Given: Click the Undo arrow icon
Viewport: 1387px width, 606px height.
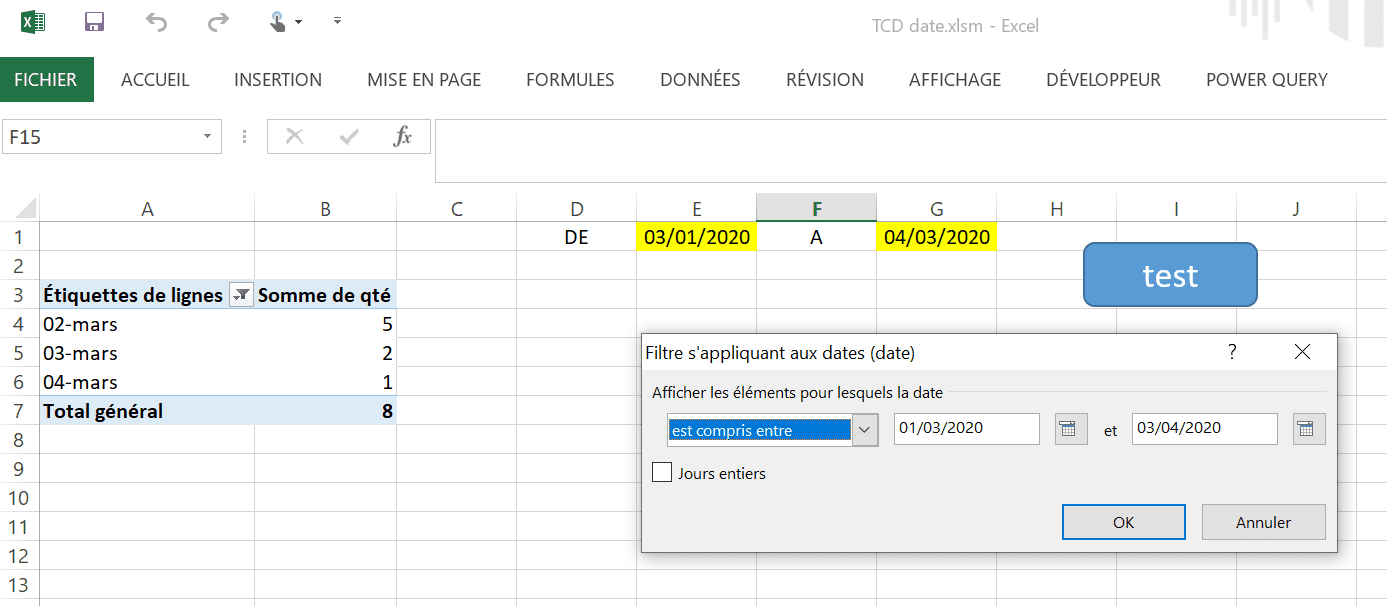Looking at the screenshot, I should [156, 22].
